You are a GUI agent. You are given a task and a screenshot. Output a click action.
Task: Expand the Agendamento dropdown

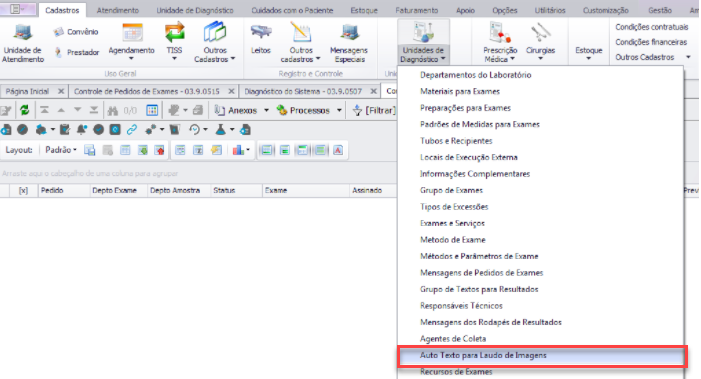coord(131,59)
